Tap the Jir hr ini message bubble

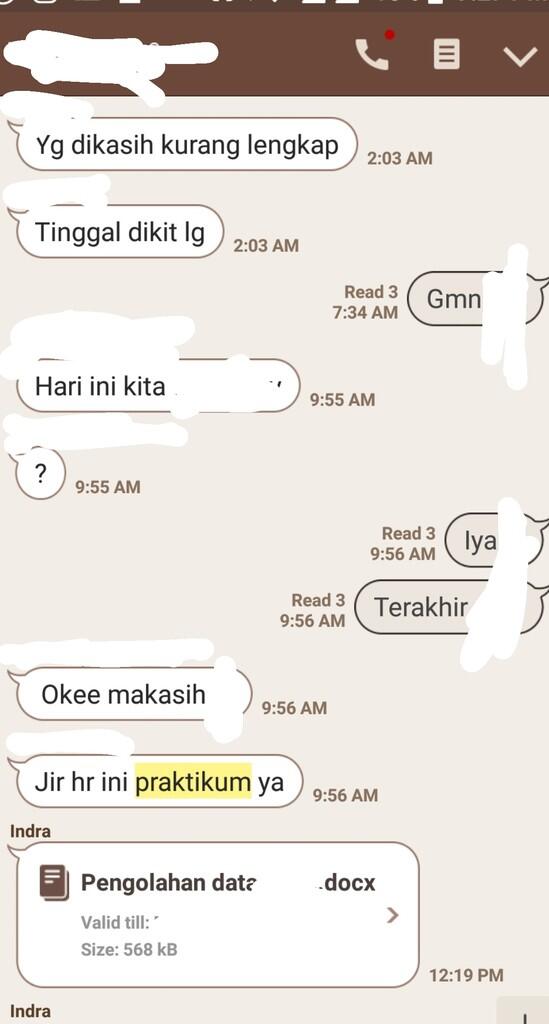coord(160,781)
